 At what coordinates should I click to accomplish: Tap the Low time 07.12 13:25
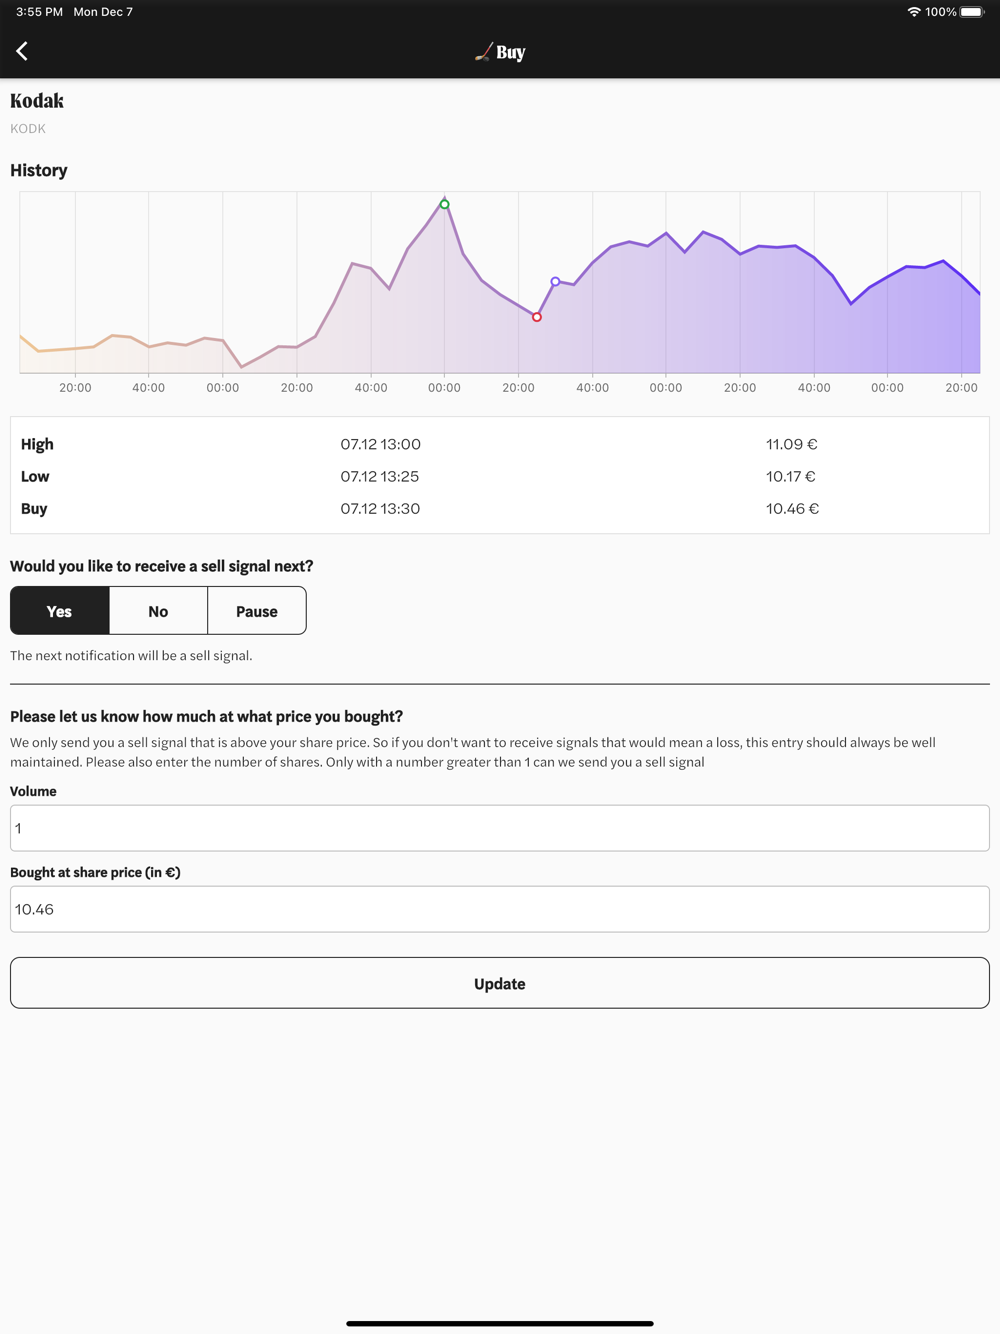click(380, 476)
